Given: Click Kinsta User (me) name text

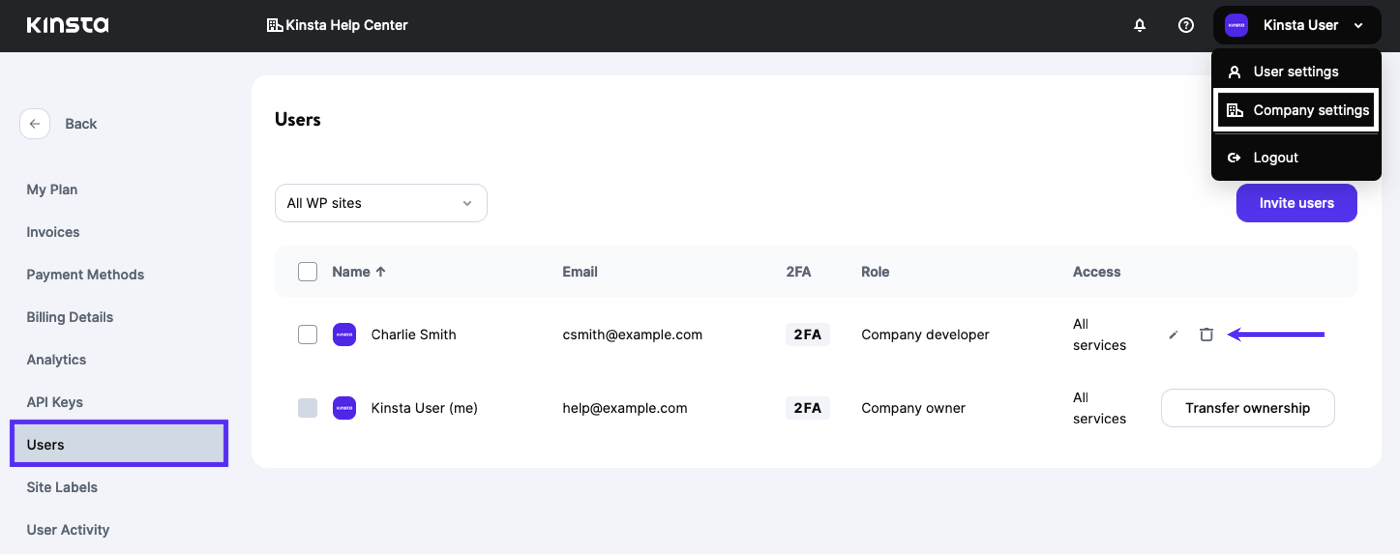Looking at the screenshot, I should 424,408.
